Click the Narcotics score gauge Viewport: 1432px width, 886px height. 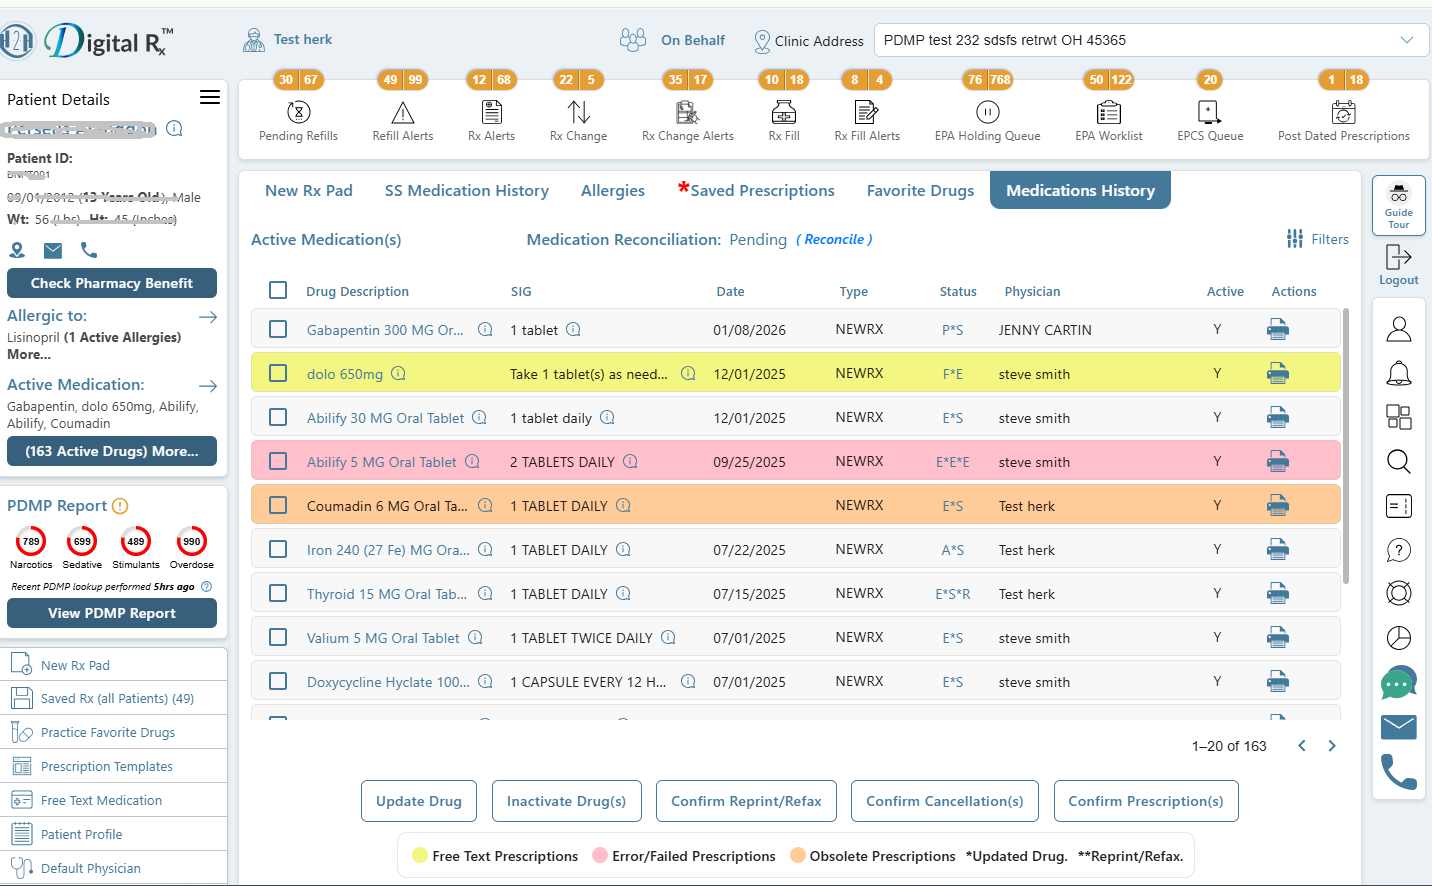click(31, 541)
